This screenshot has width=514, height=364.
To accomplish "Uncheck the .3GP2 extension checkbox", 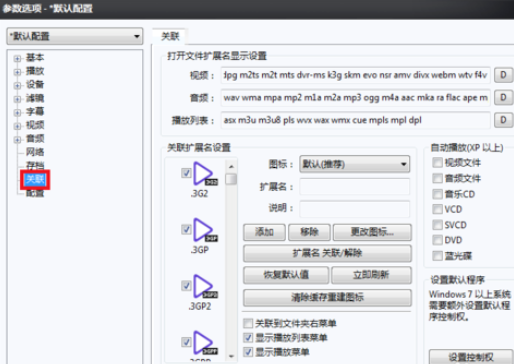I will 186,286.
